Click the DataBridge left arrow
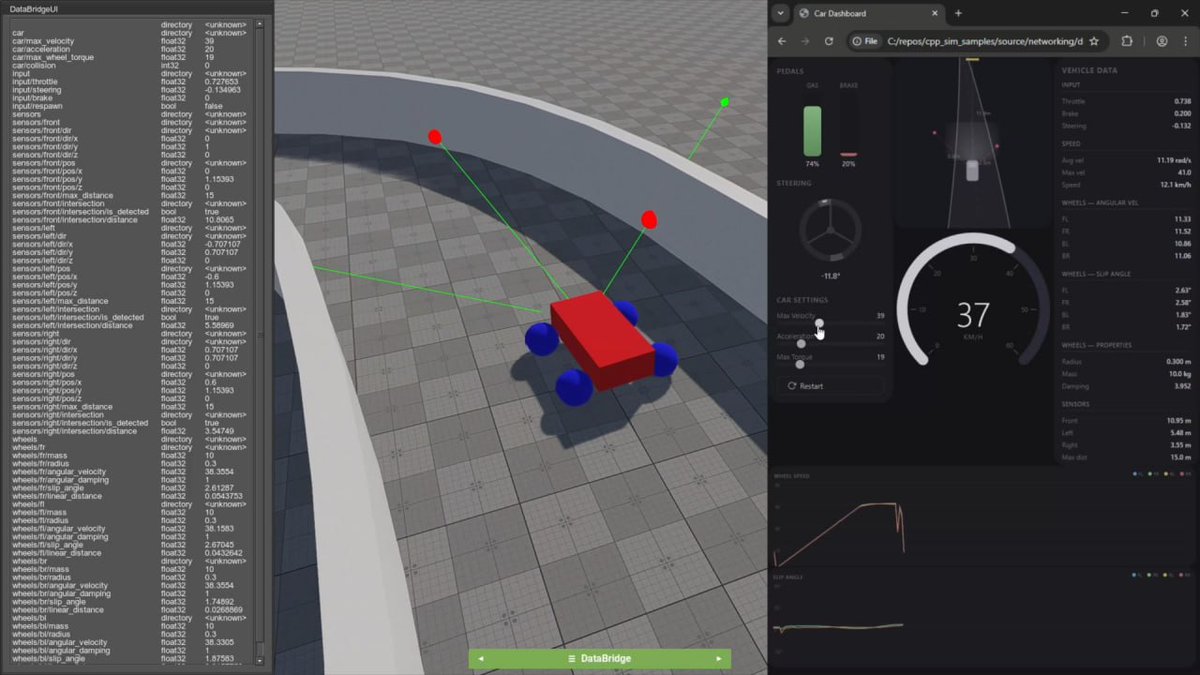The width and height of the screenshot is (1200, 675). click(x=480, y=658)
